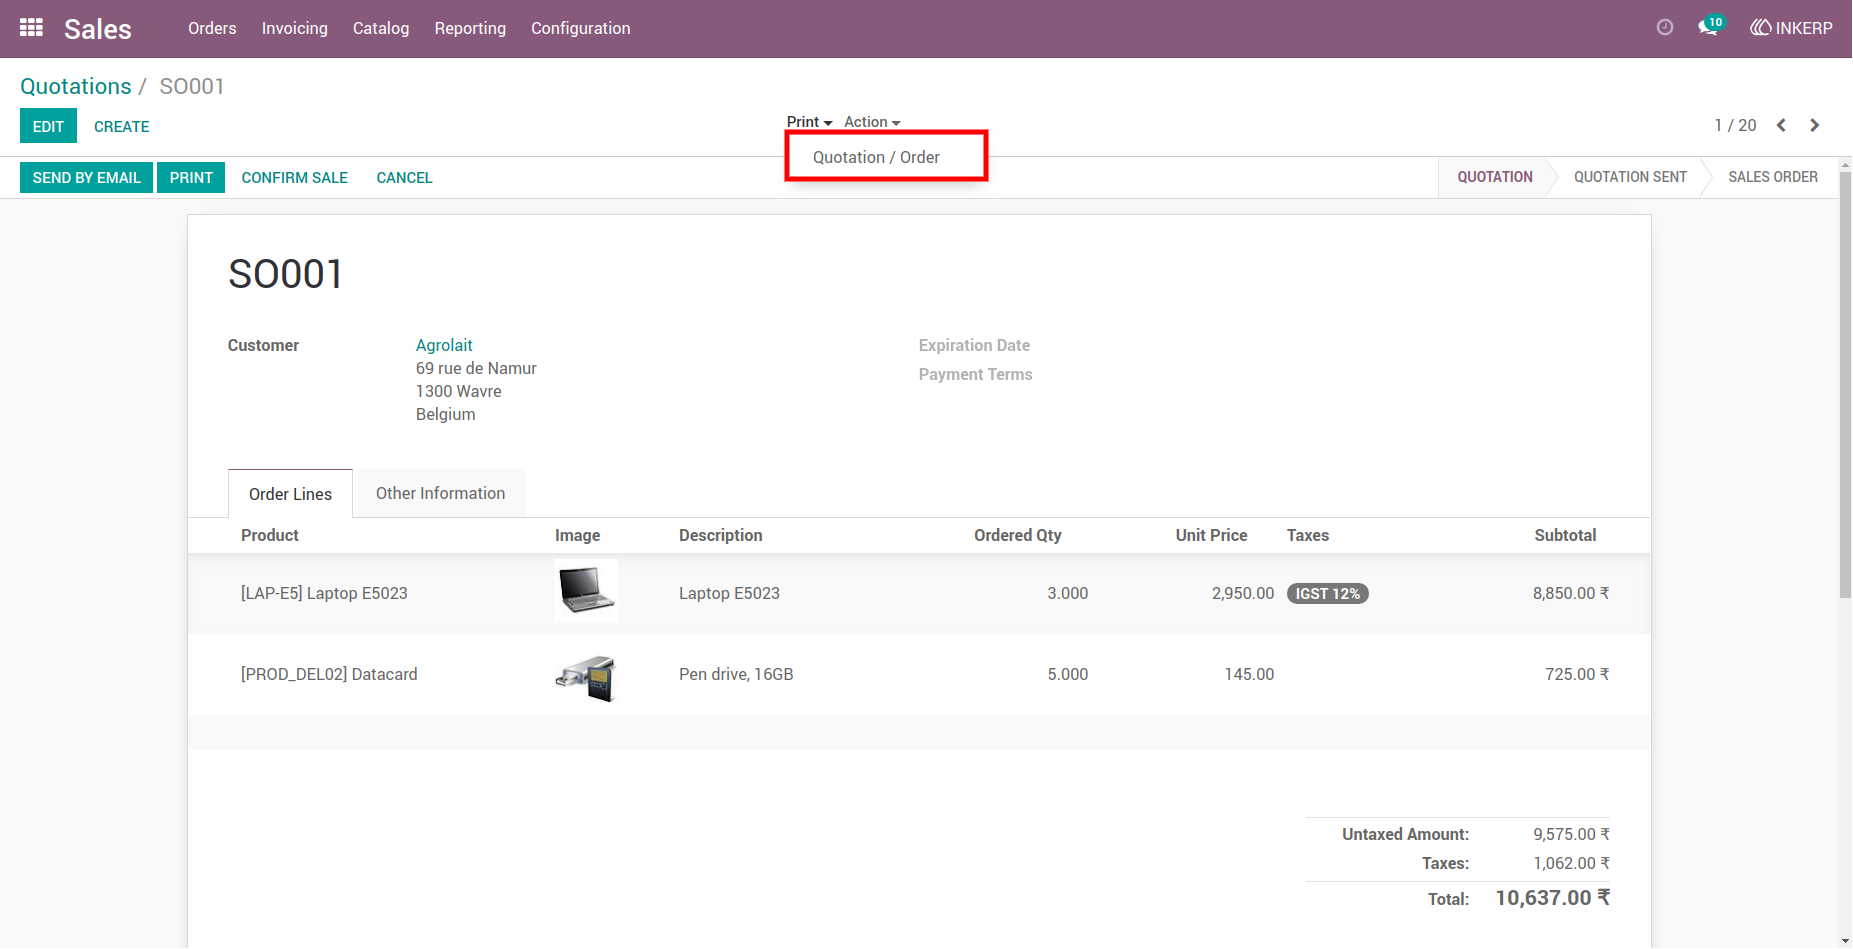Click the Quotation Sent status stage

tap(1630, 177)
